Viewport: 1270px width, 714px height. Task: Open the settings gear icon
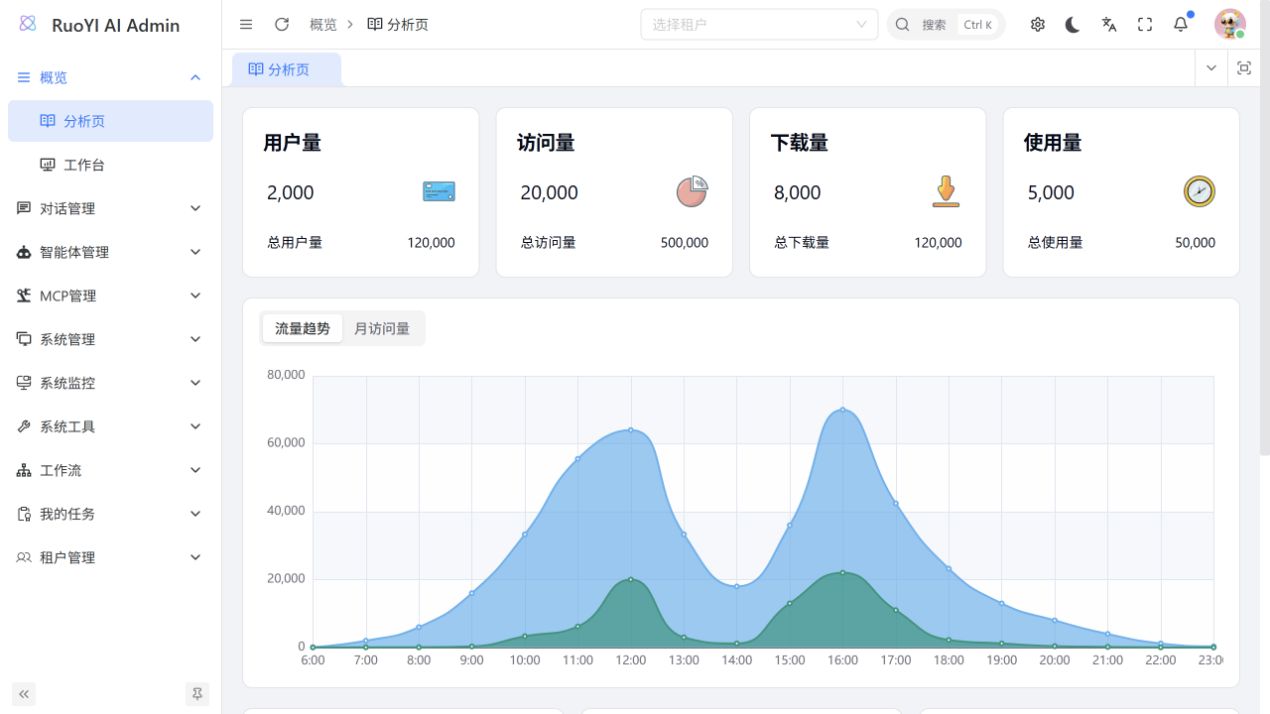[x=1037, y=24]
